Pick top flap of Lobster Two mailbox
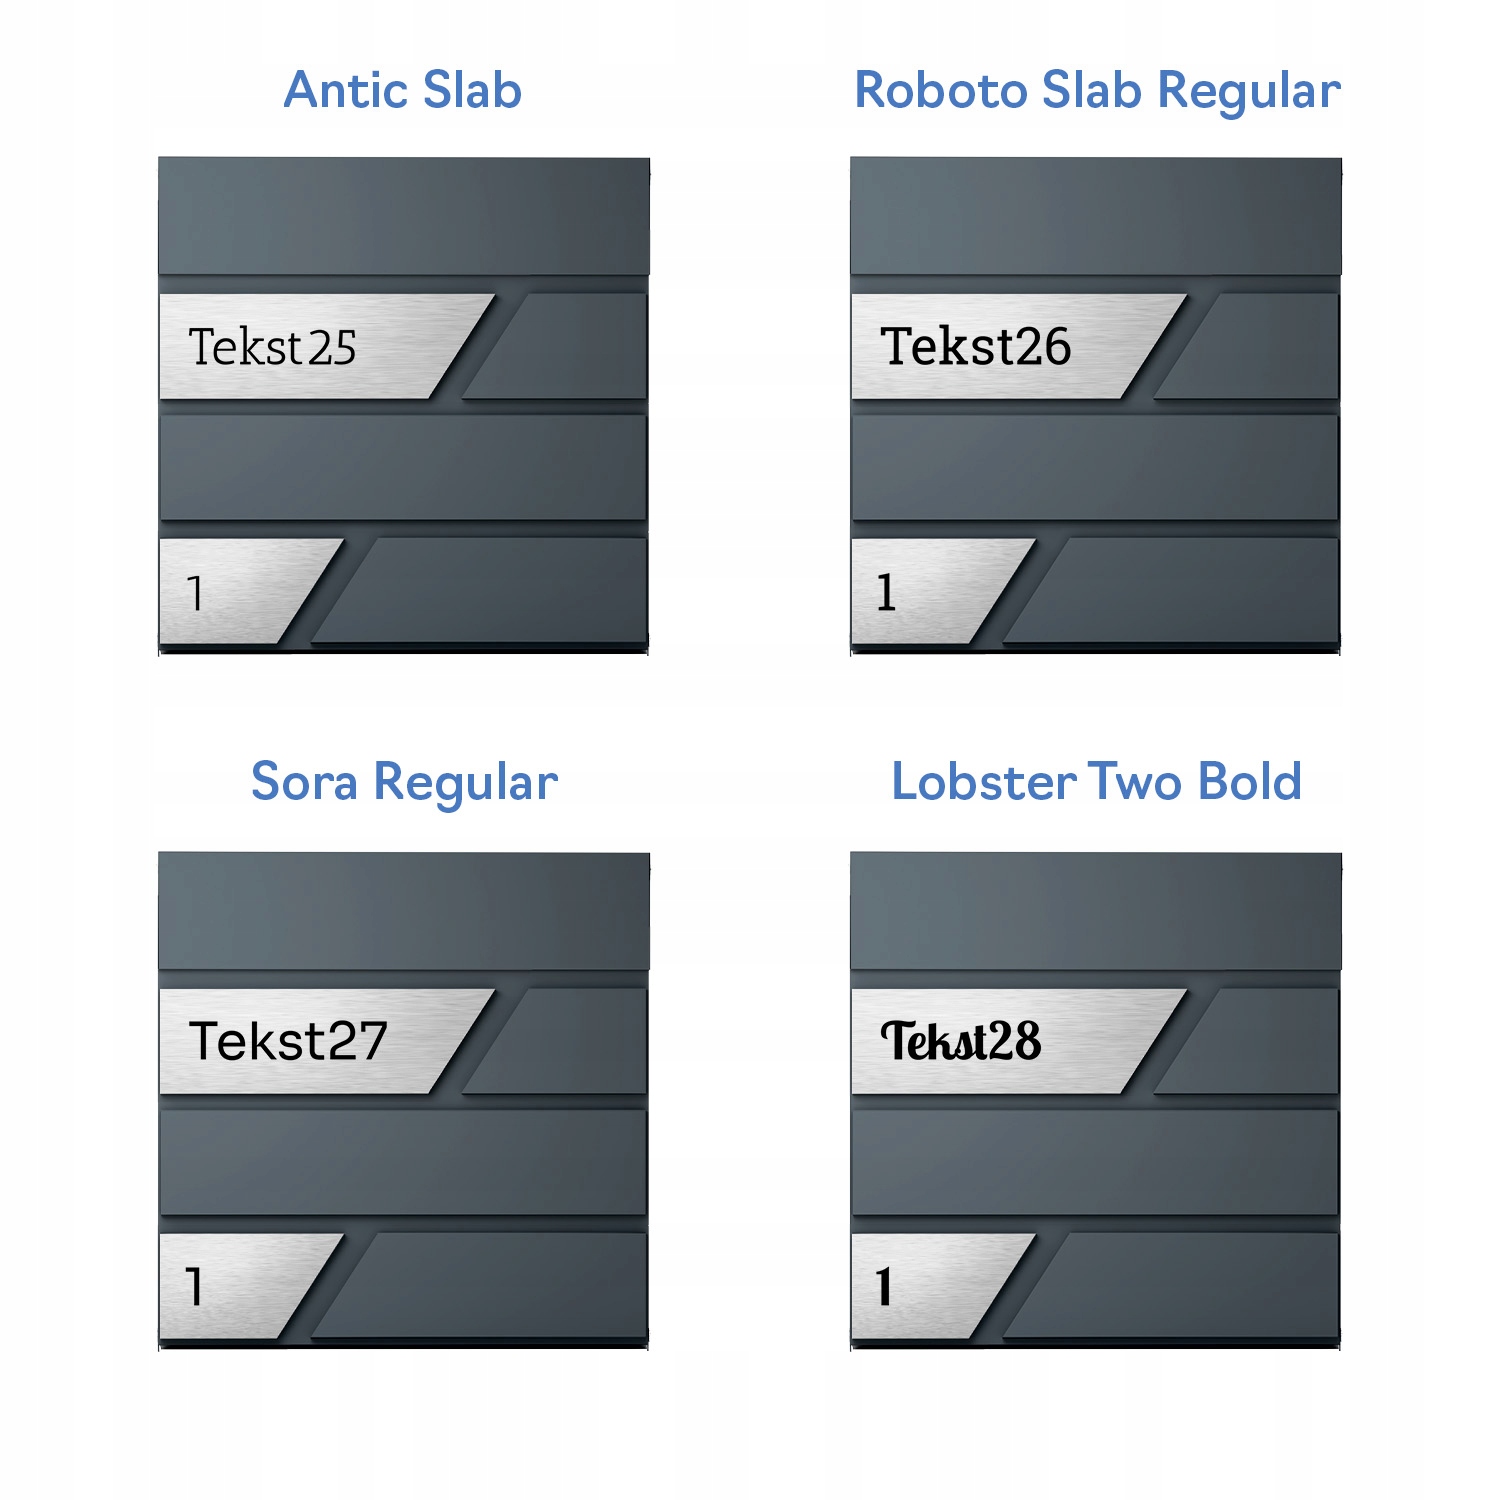Image resolution: width=1500 pixels, height=1500 pixels. [1096, 910]
